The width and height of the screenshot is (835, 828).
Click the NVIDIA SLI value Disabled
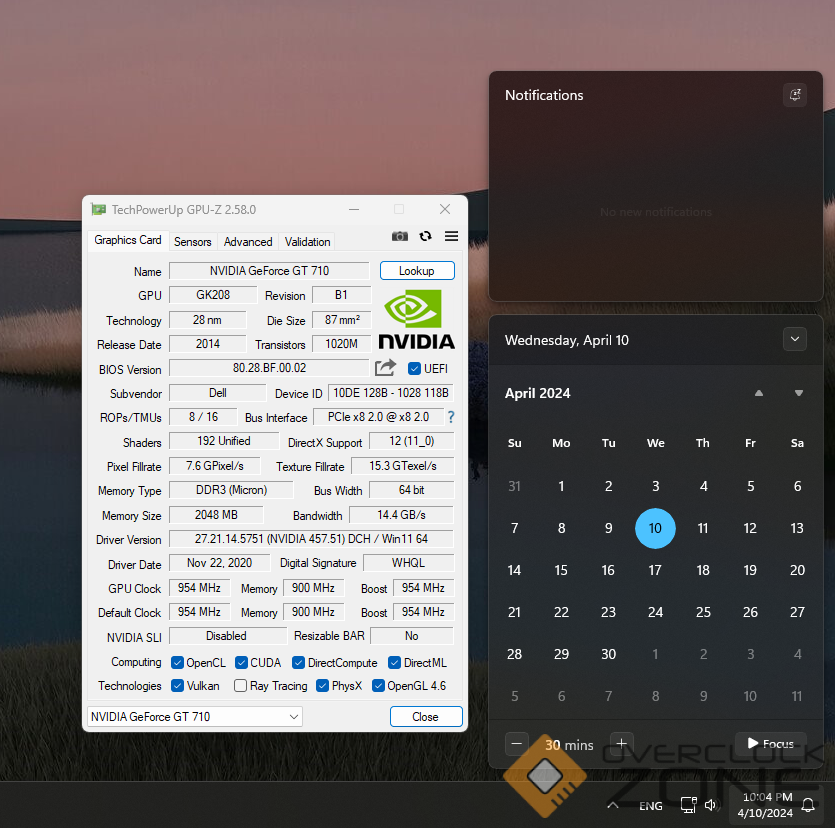(x=226, y=636)
